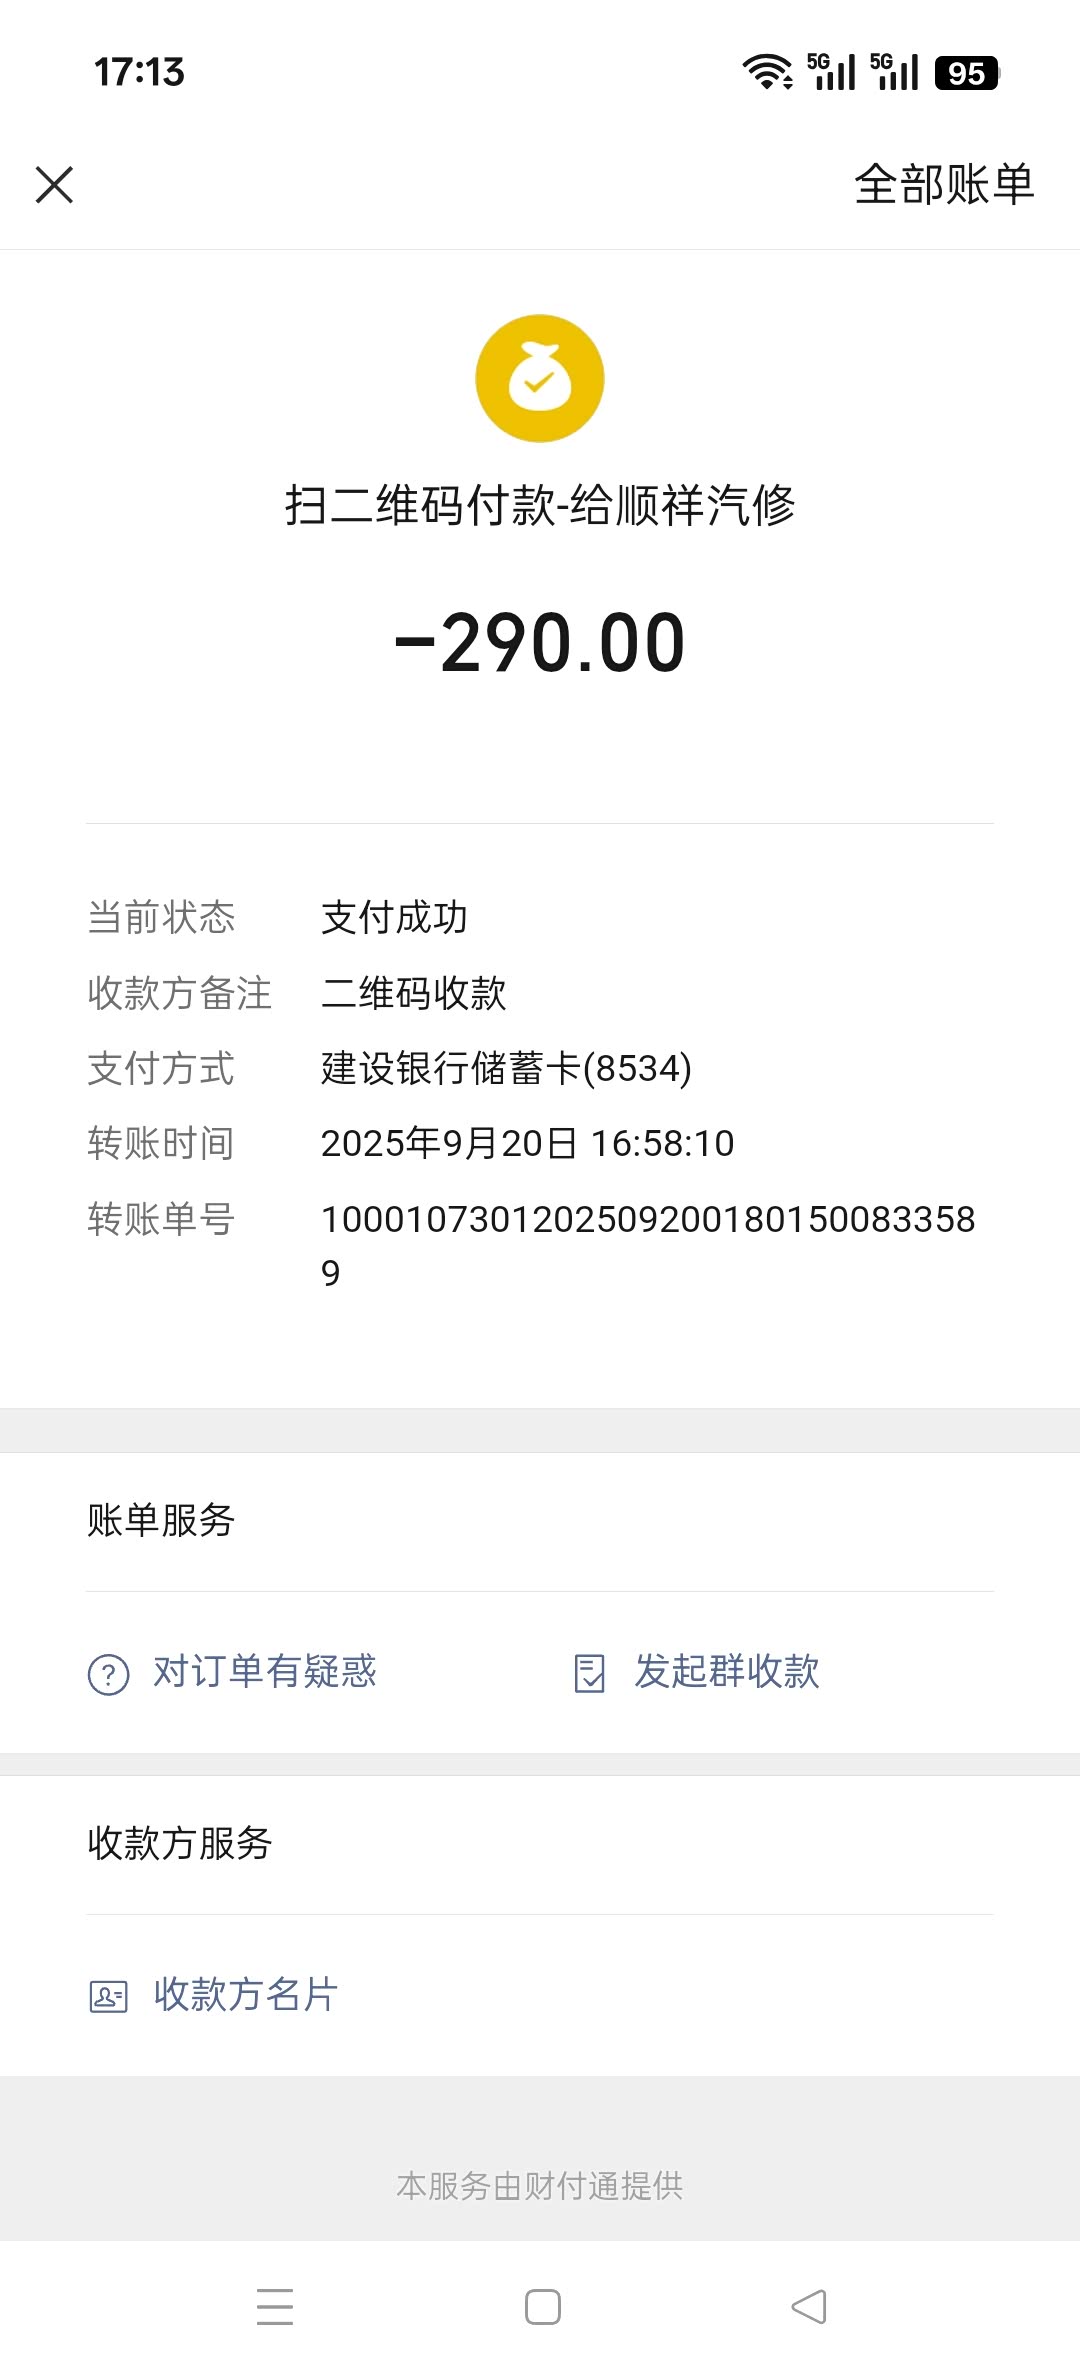Tap the payment amount -290.00
The image size is (1080, 2373).
(x=540, y=643)
